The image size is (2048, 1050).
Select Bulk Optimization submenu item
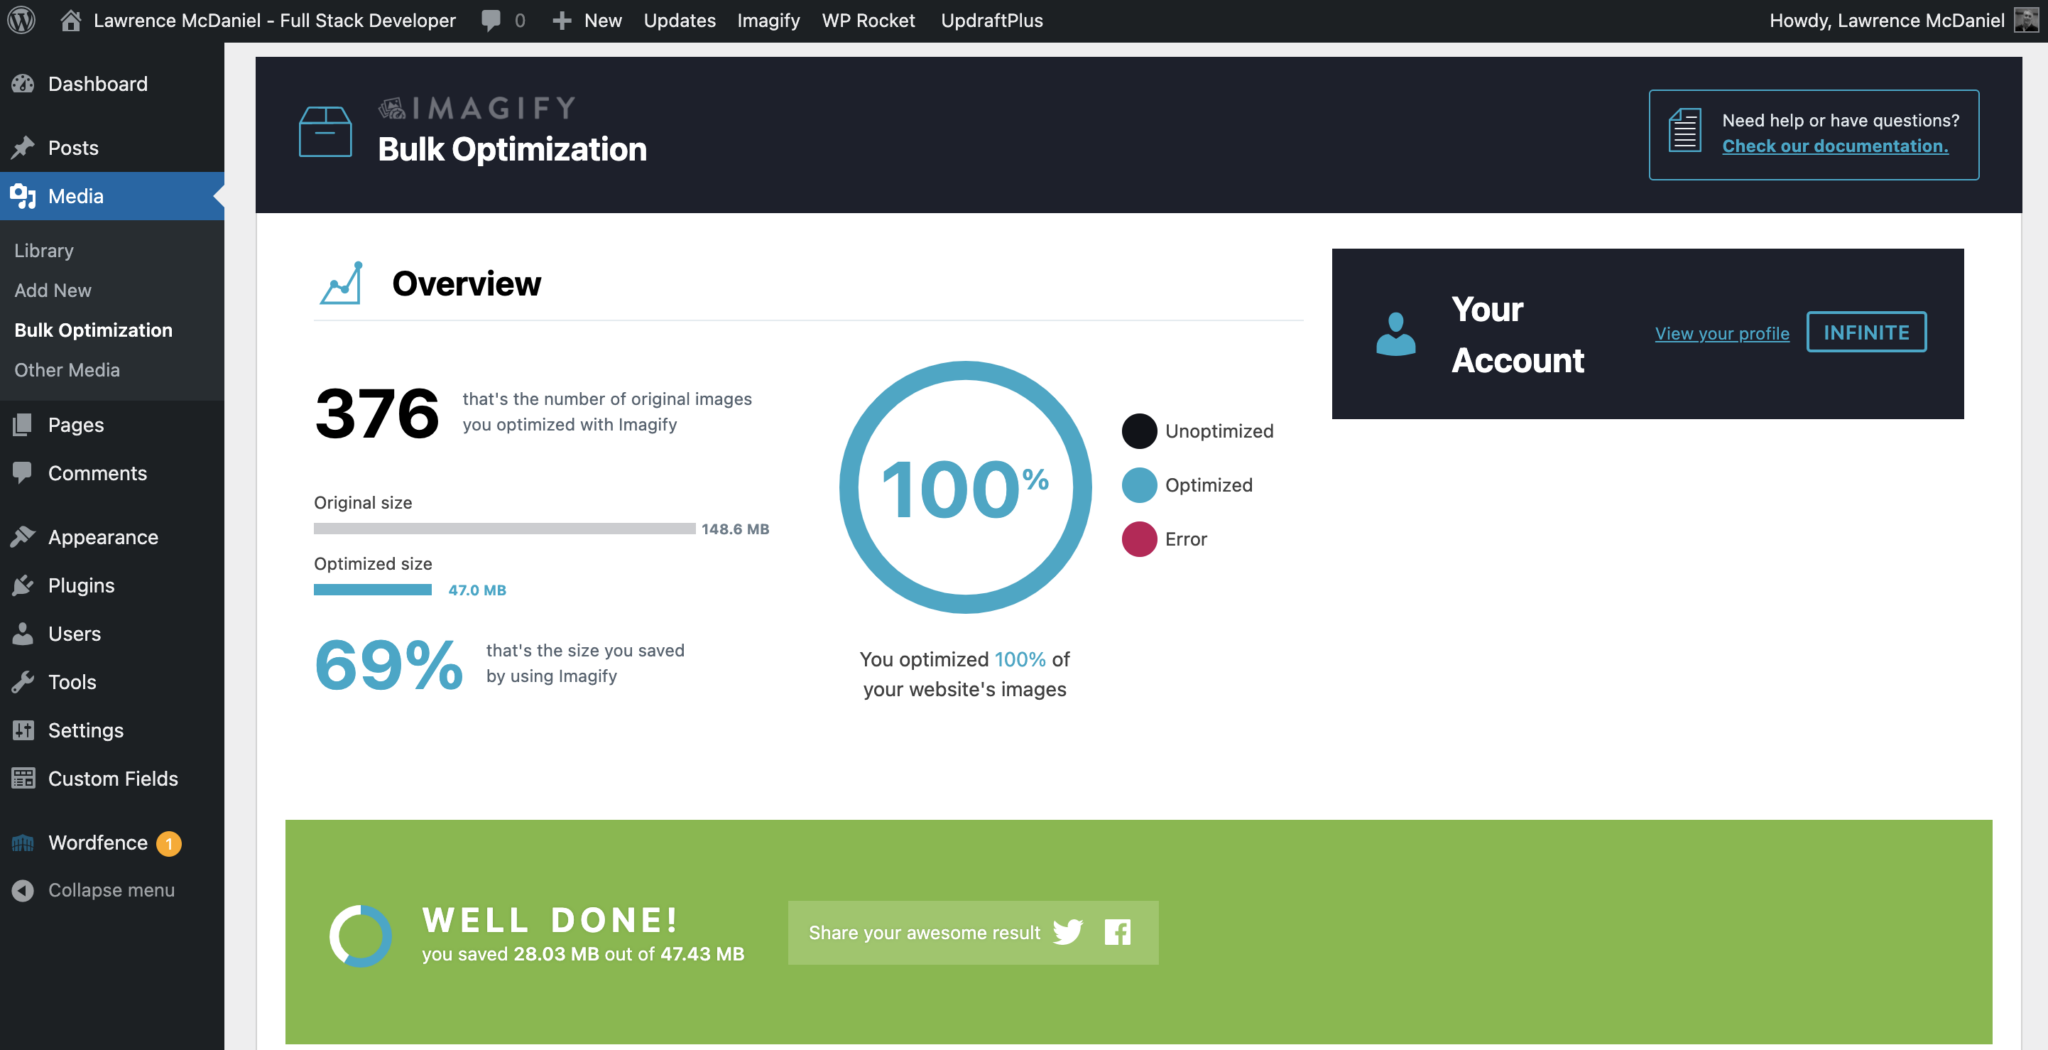point(93,330)
